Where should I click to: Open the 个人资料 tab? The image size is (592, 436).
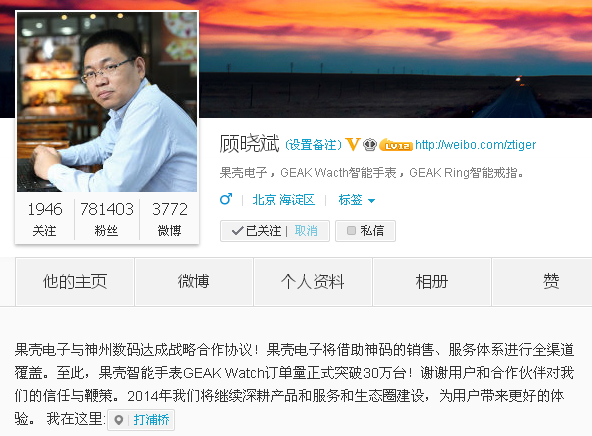click(313, 282)
